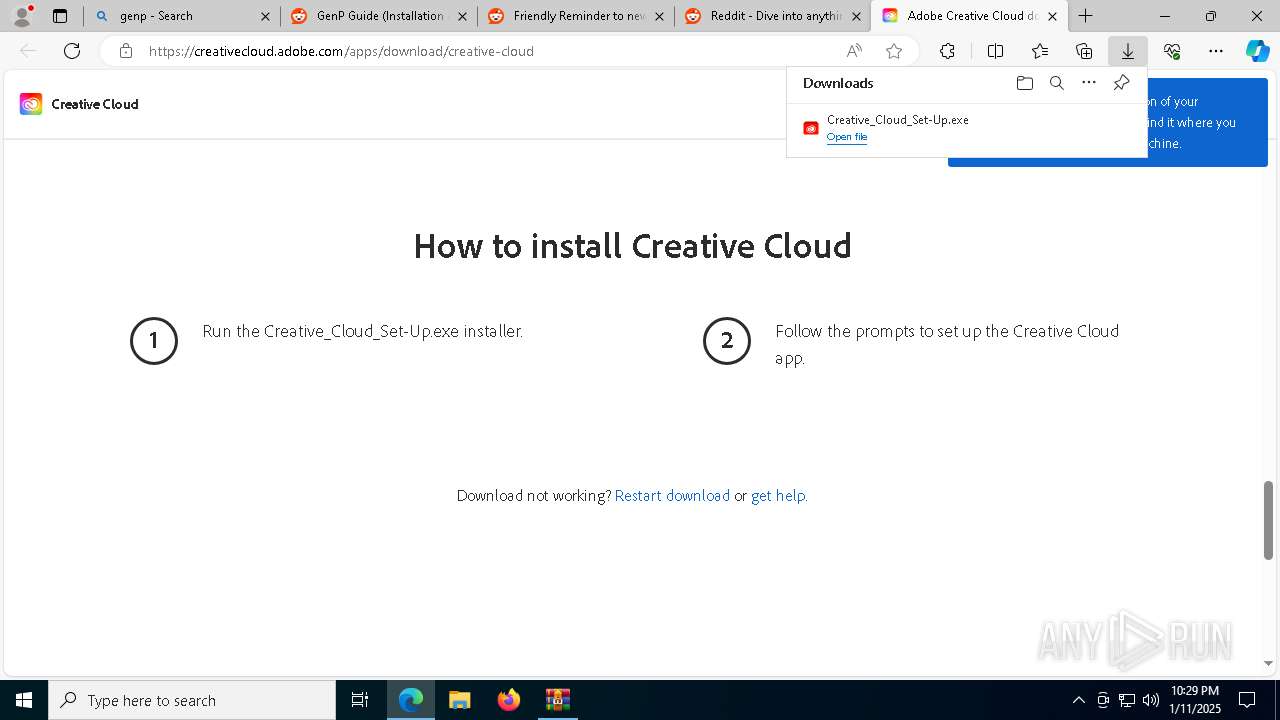This screenshot has width=1280, height=720.
Task: Pin the Downloads panel
Action: coord(1121,83)
